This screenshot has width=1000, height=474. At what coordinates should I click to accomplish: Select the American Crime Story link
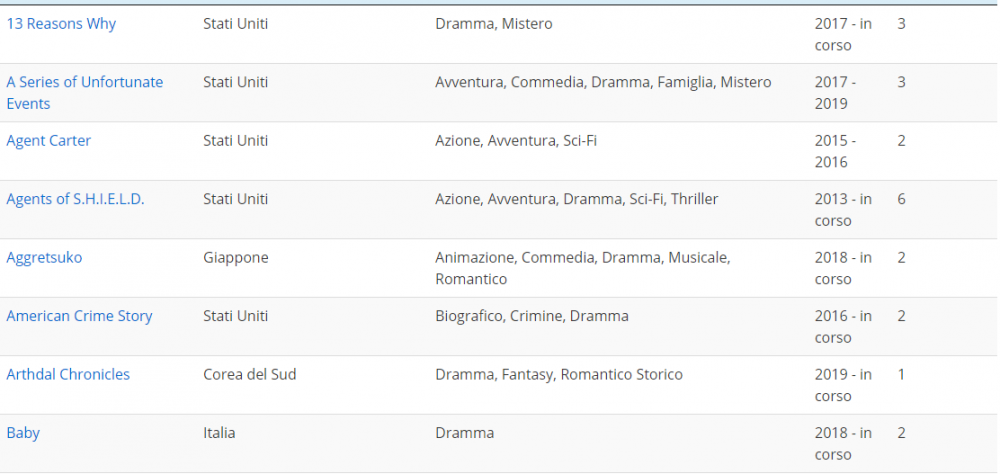(79, 316)
